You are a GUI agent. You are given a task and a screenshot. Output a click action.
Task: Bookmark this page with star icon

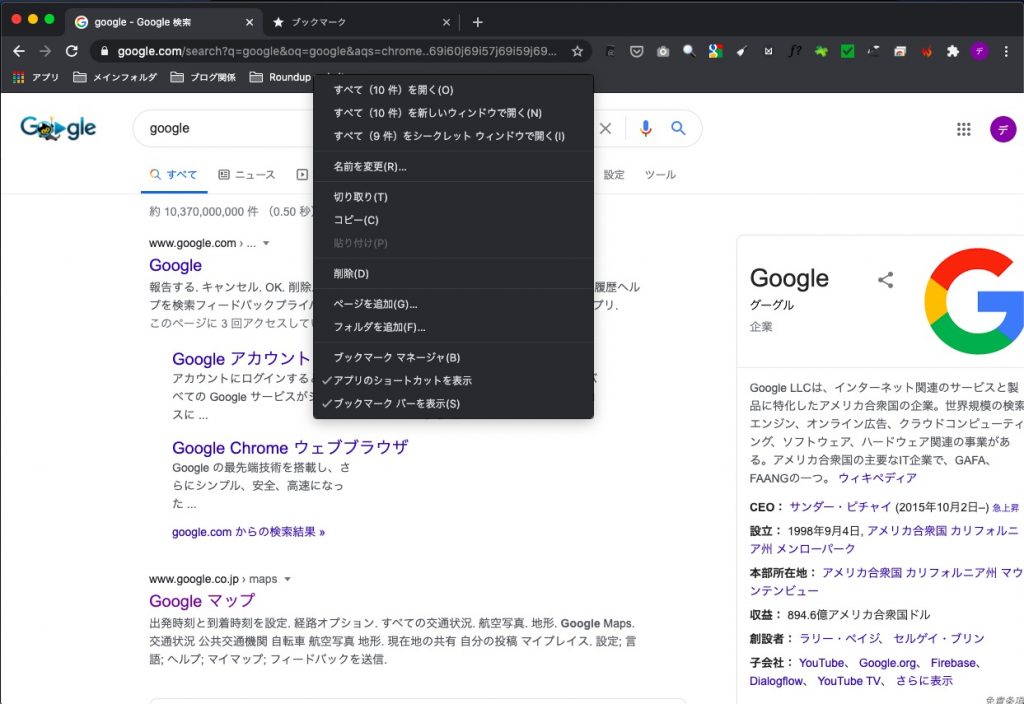pos(577,51)
